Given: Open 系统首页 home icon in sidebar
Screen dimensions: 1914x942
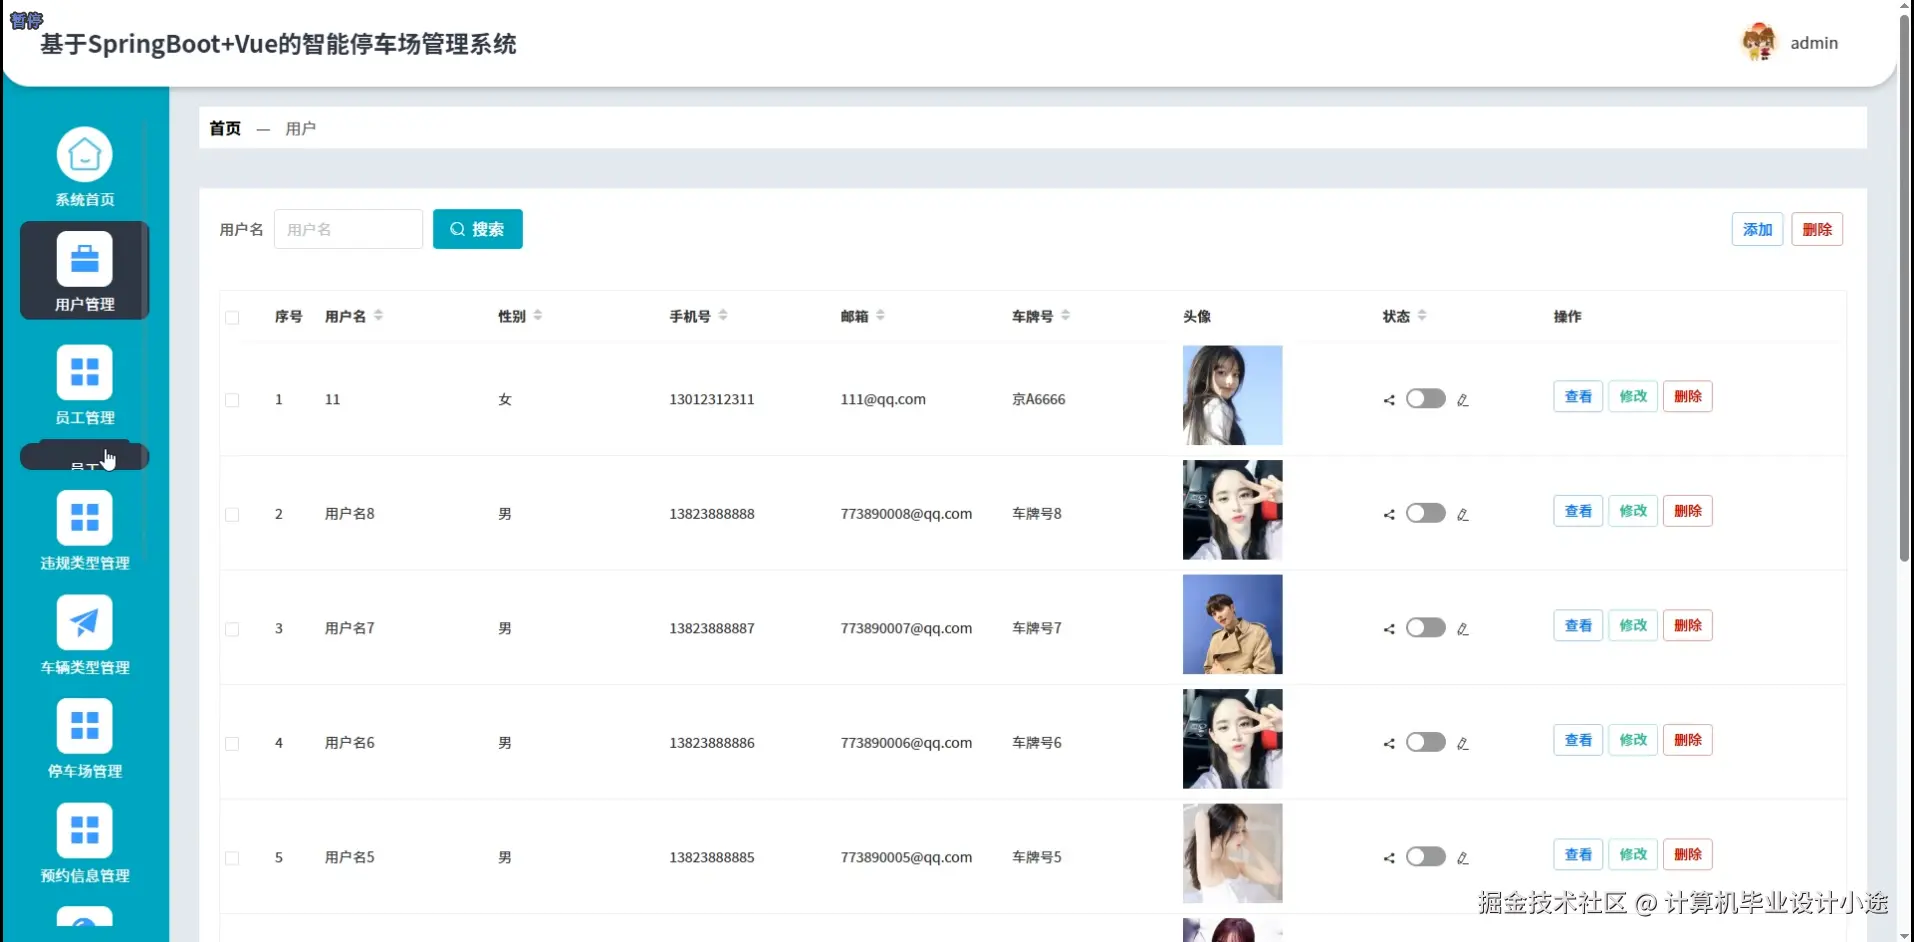Looking at the screenshot, I should (84, 155).
